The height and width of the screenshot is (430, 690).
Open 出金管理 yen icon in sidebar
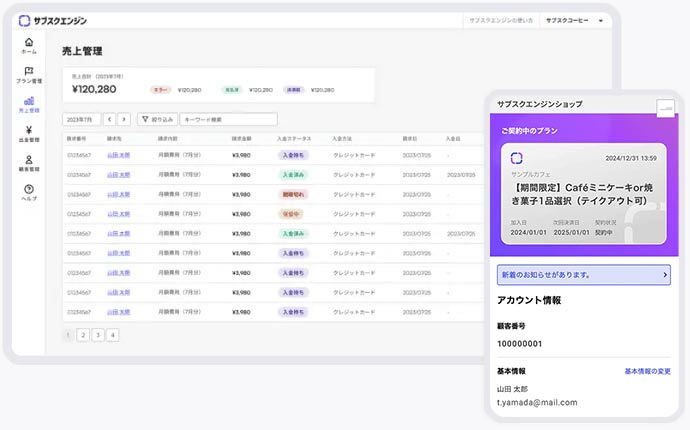[29, 130]
